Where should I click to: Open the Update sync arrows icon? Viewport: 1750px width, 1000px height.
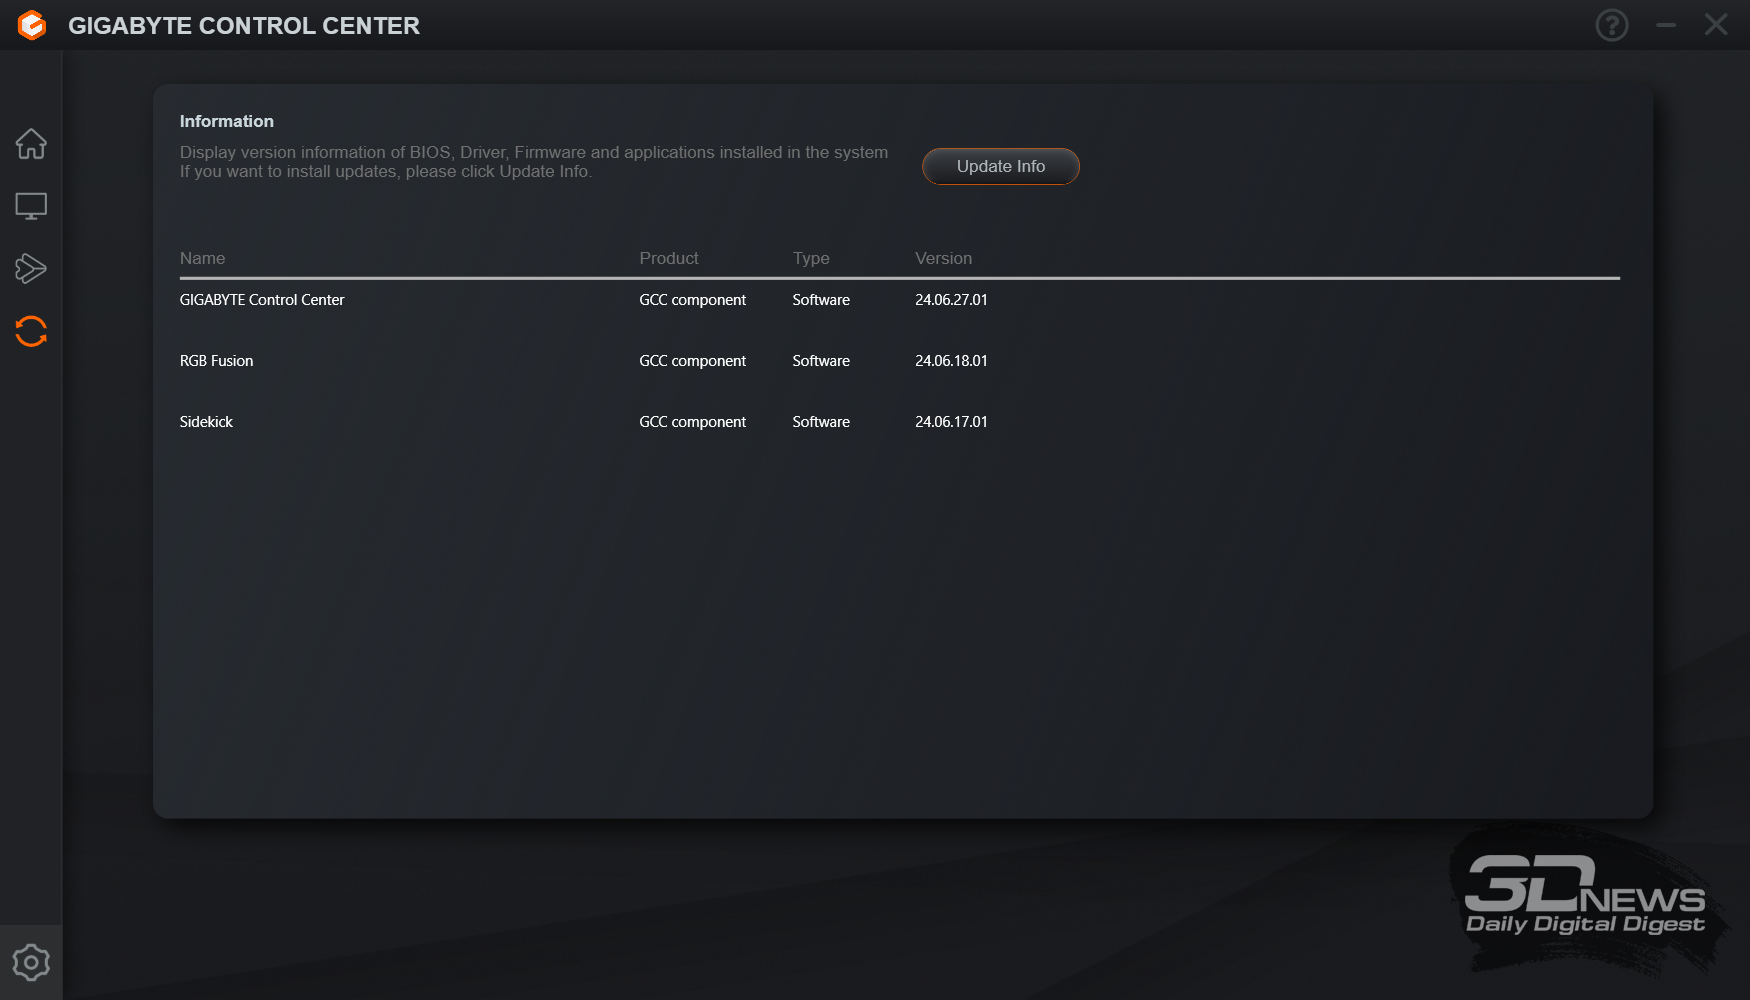pyautogui.click(x=31, y=331)
